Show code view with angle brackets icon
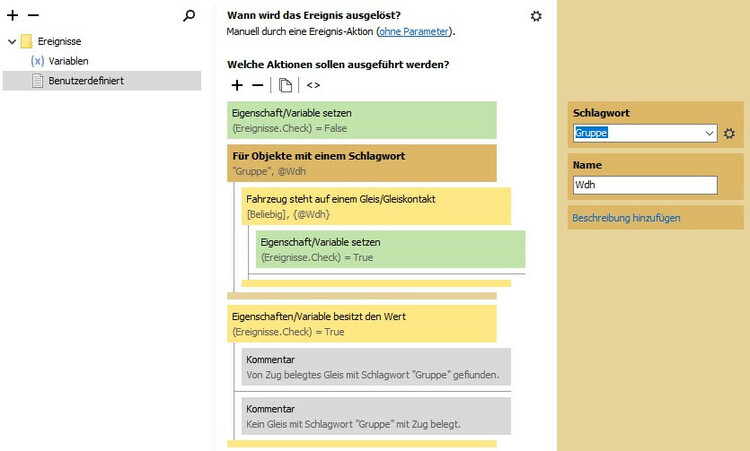750x451 pixels. click(x=313, y=85)
